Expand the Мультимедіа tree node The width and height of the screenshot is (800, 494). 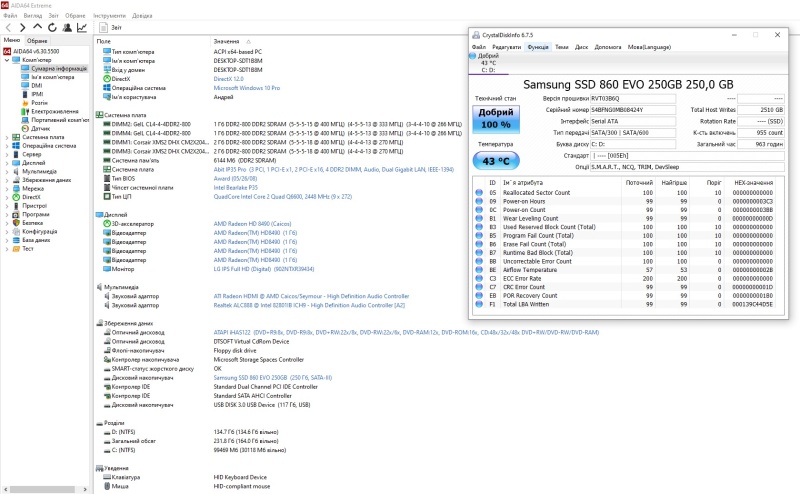pyautogui.click(x=7, y=171)
